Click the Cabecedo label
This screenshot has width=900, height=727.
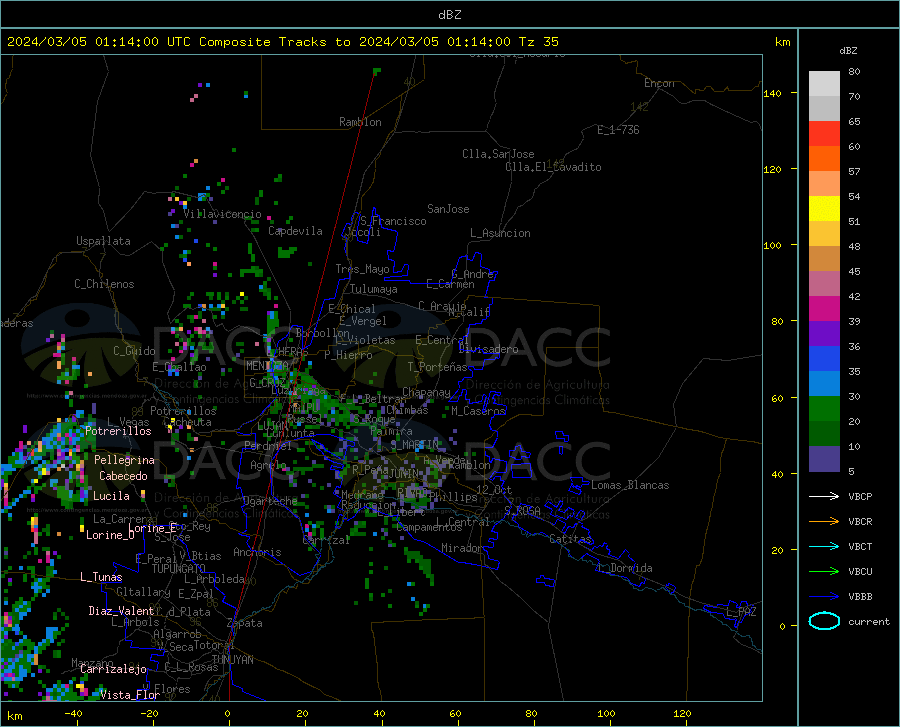pyautogui.click(x=123, y=476)
